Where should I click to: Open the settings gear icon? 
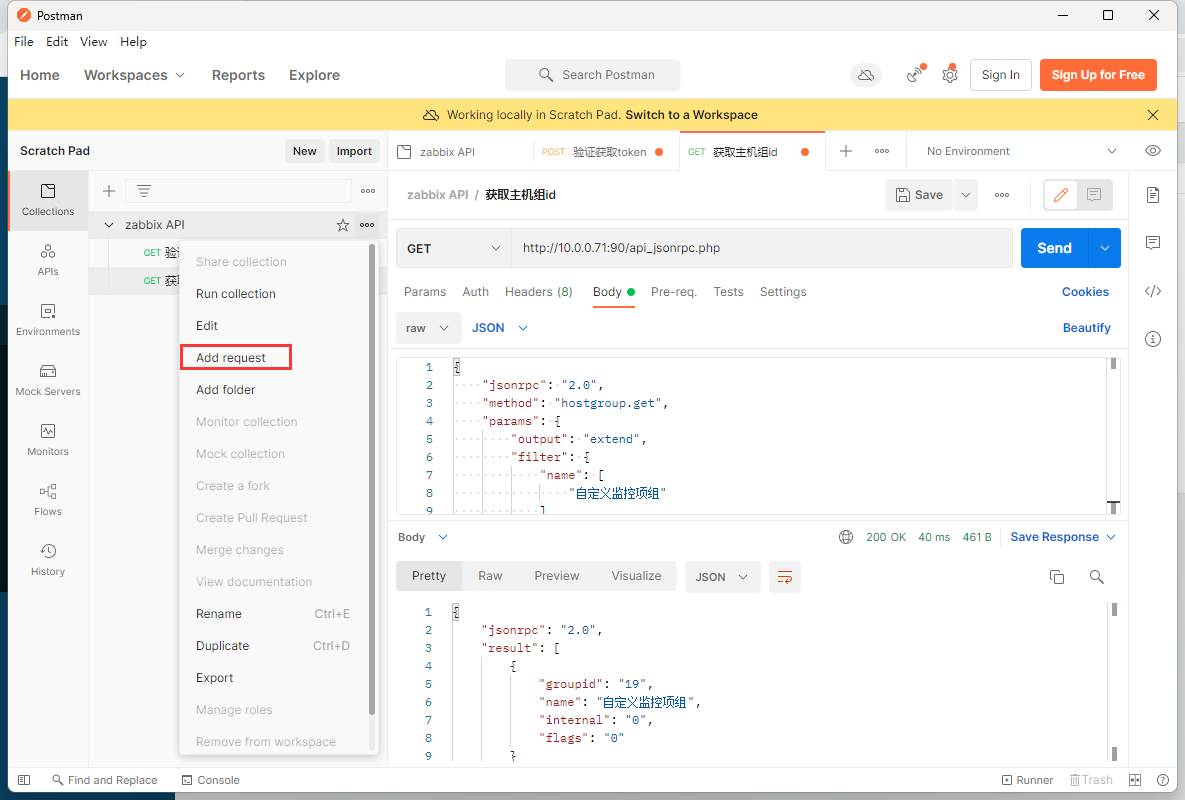tap(950, 75)
